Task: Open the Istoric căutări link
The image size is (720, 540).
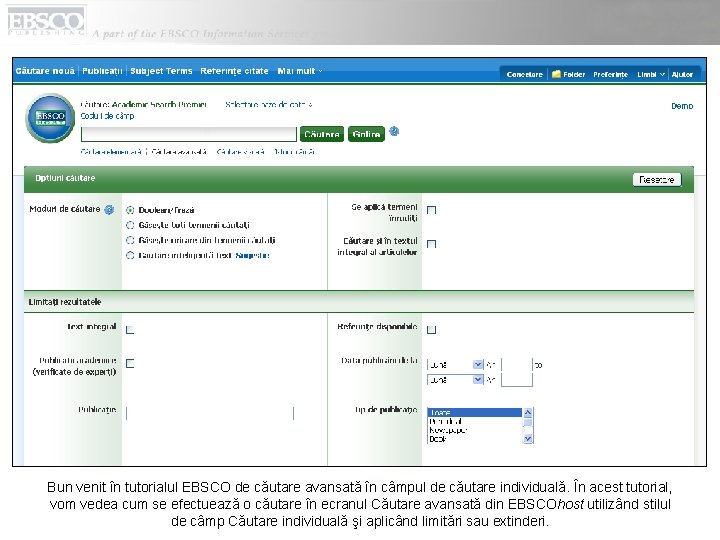Action: 294,152
